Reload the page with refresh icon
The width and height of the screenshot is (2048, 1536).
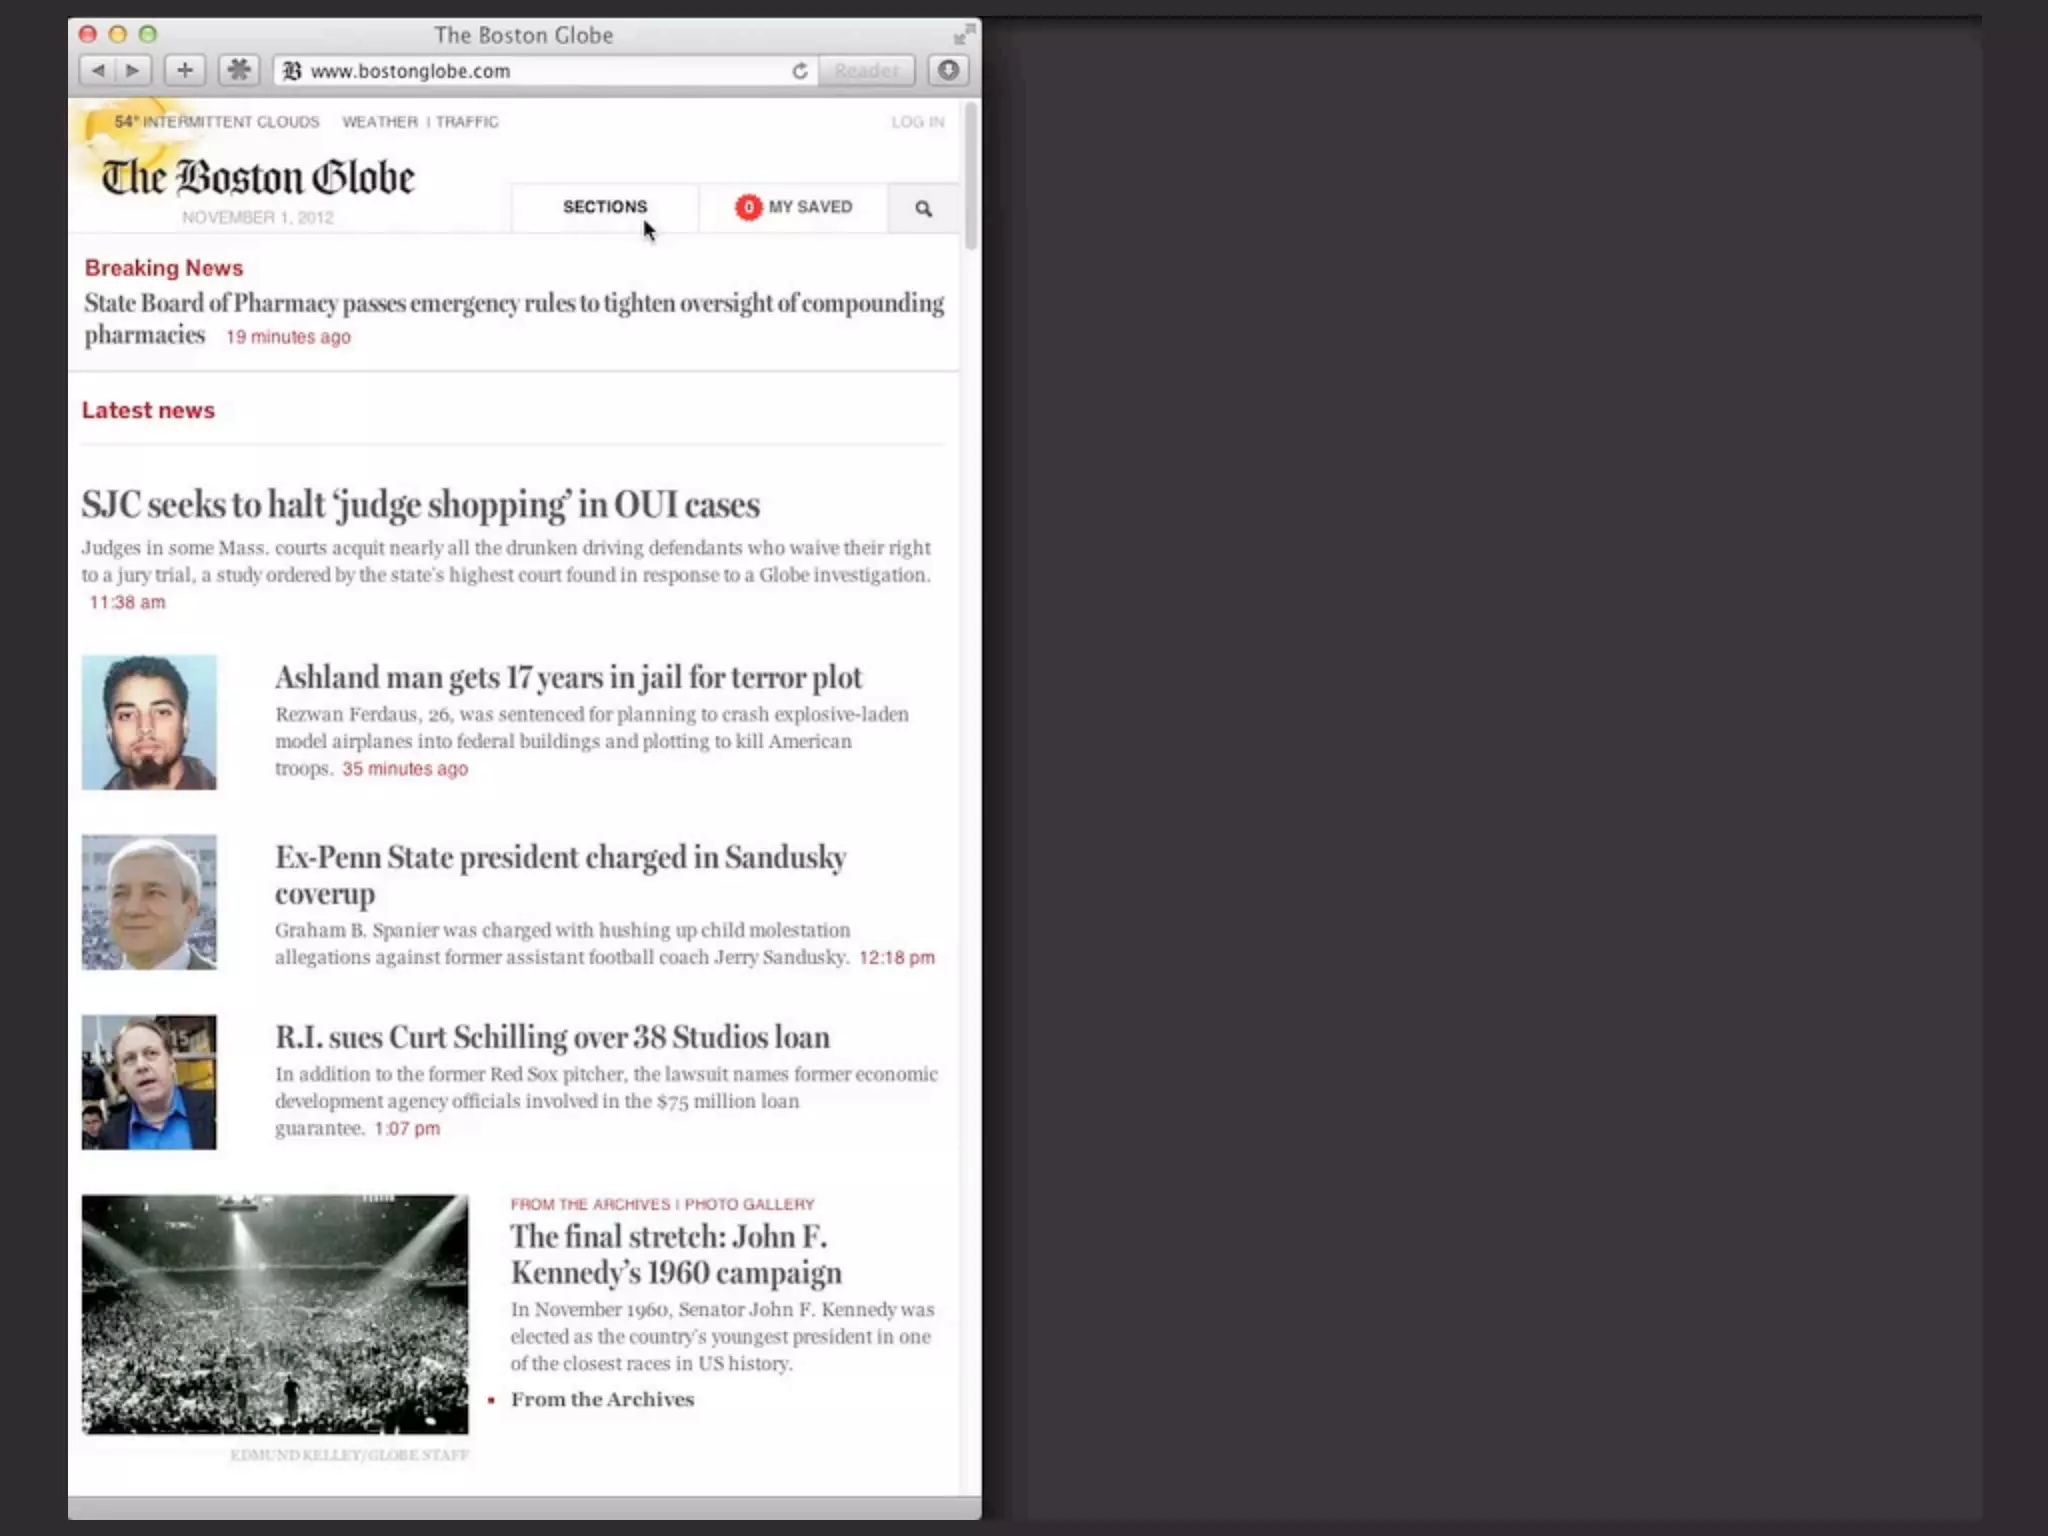pyautogui.click(x=799, y=71)
